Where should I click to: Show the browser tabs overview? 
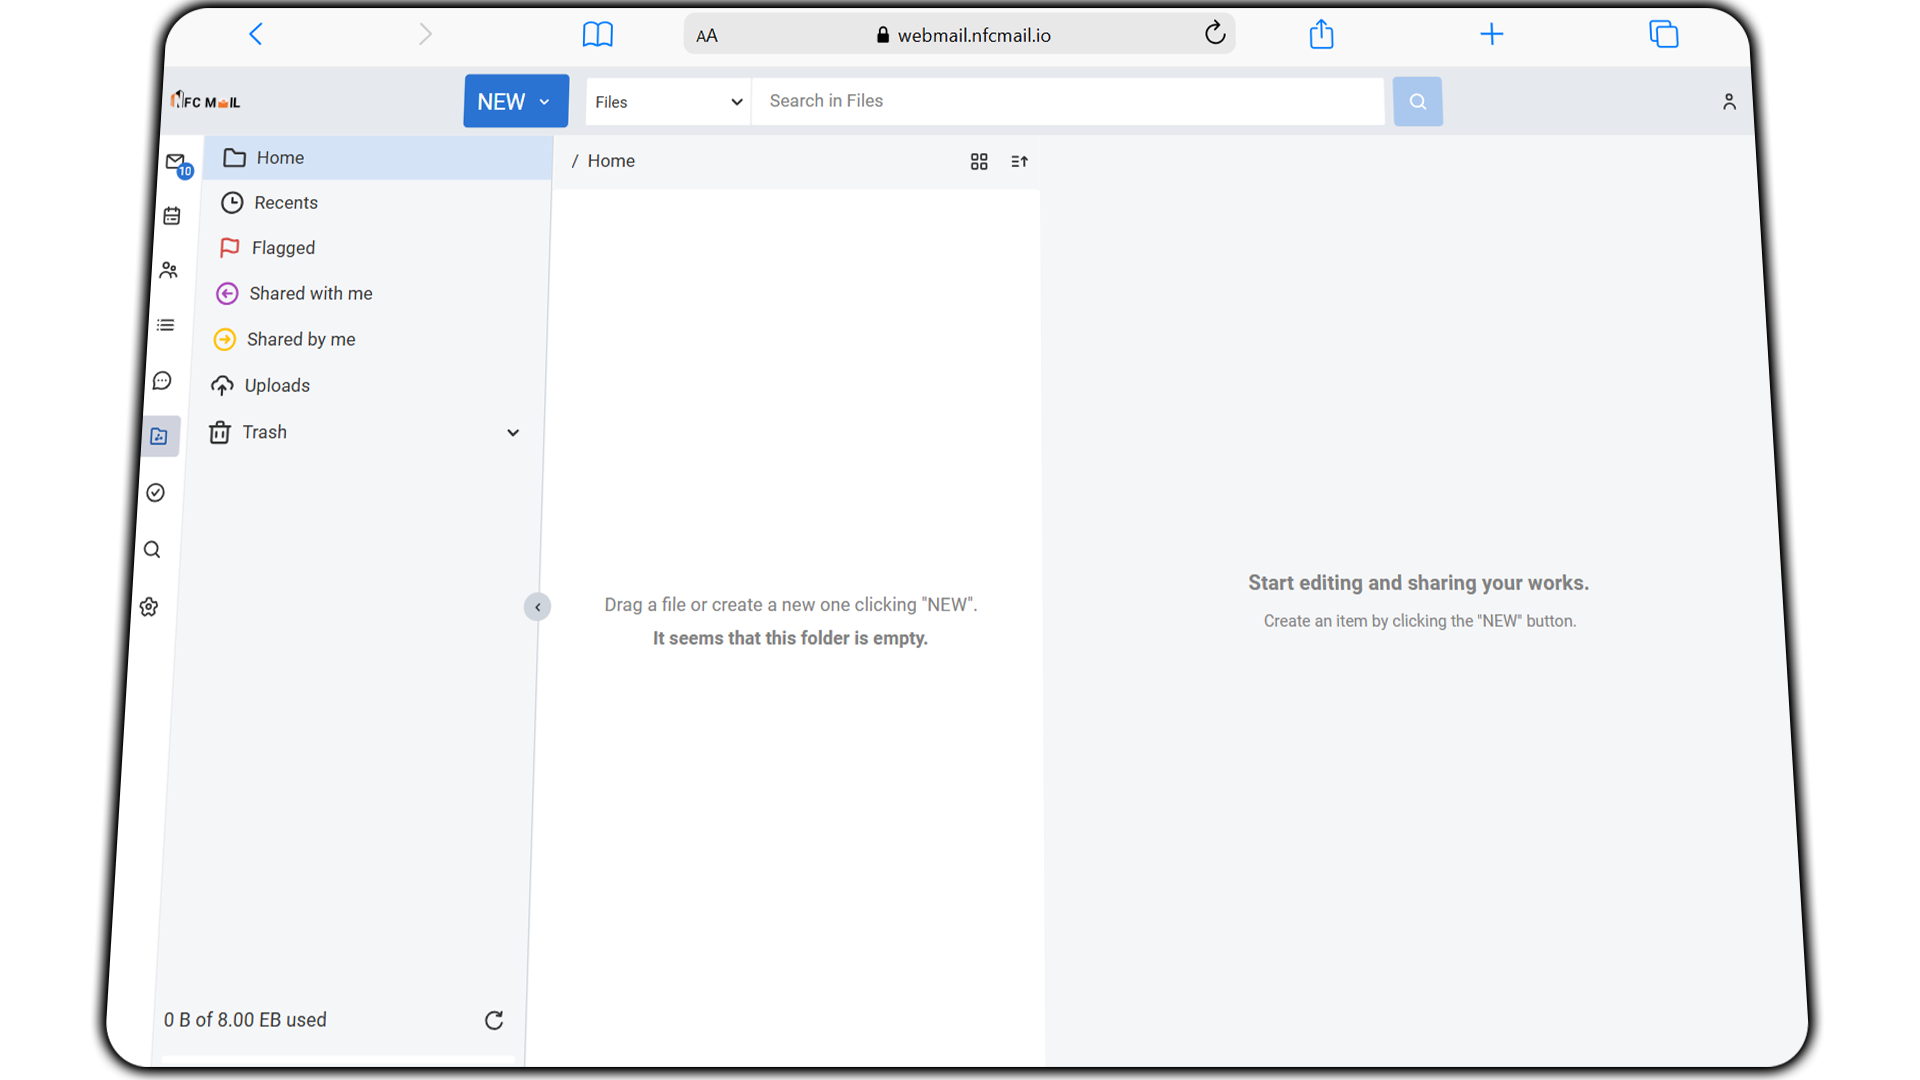point(1663,34)
